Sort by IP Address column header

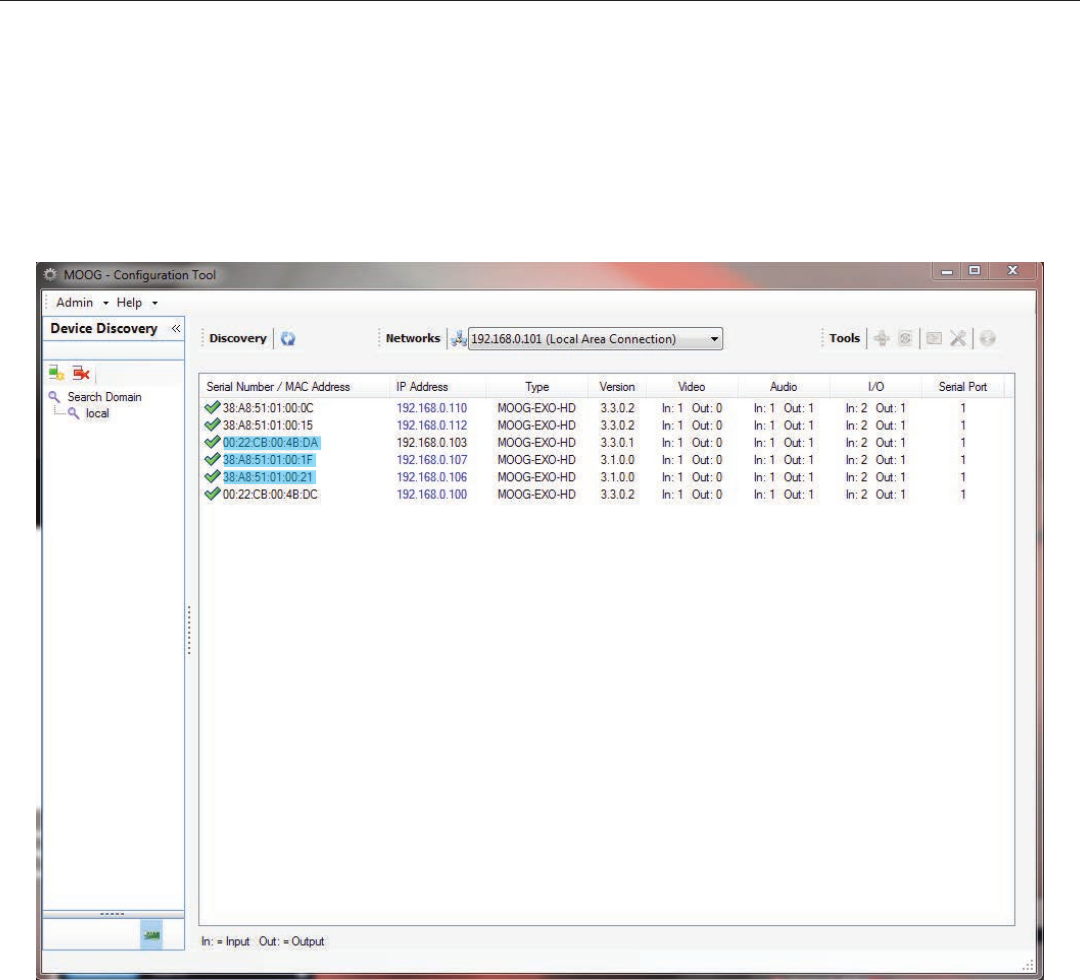(422, 387)
